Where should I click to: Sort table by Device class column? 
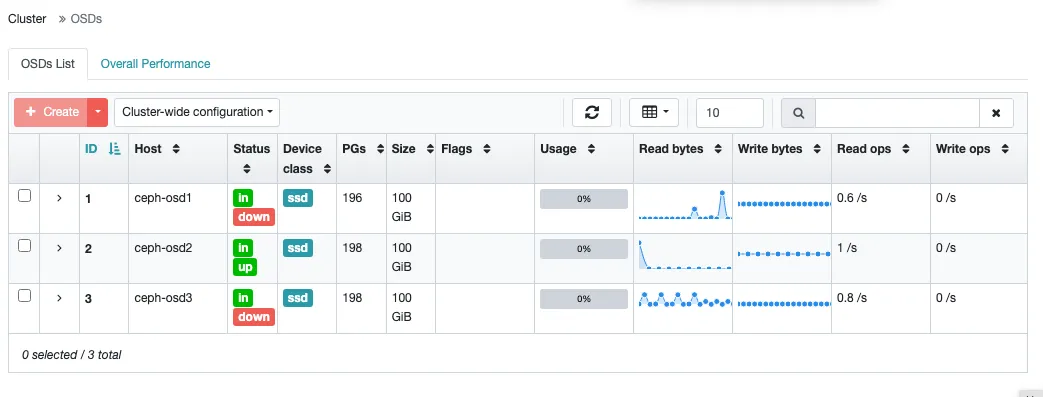pyautogui.click(x=327, y=169)
